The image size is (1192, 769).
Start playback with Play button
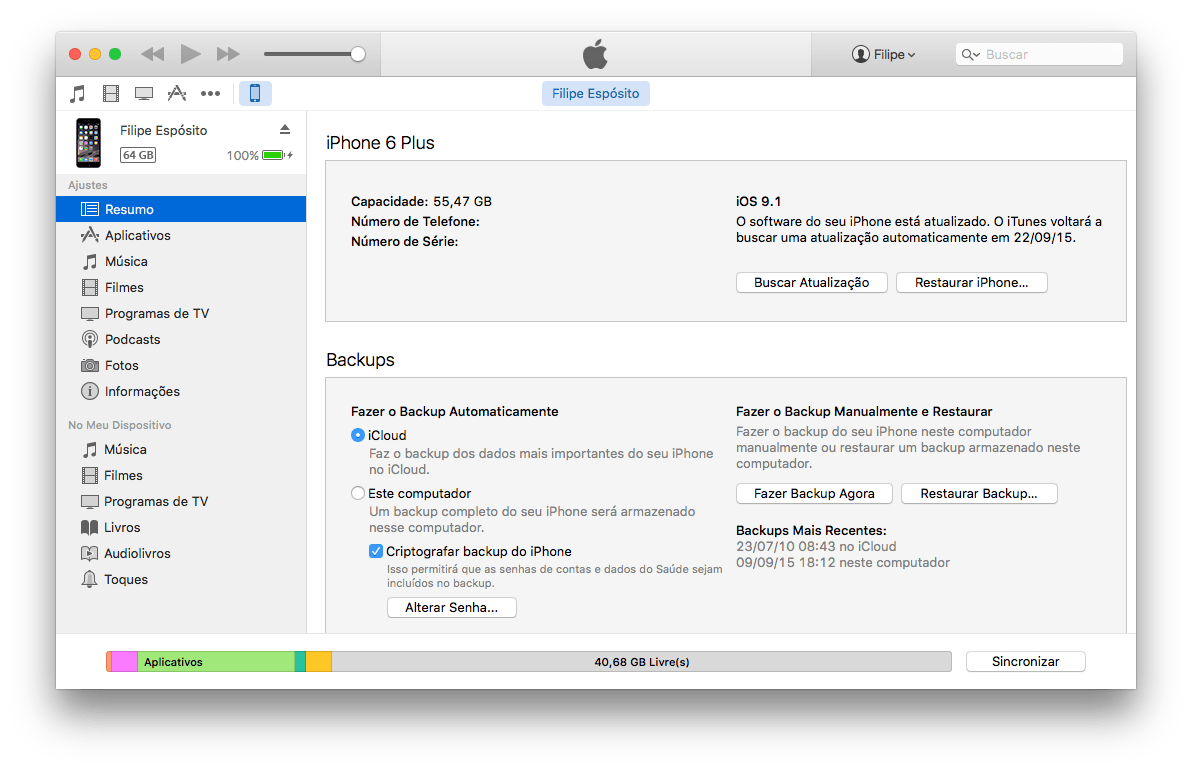click(190, 54)
